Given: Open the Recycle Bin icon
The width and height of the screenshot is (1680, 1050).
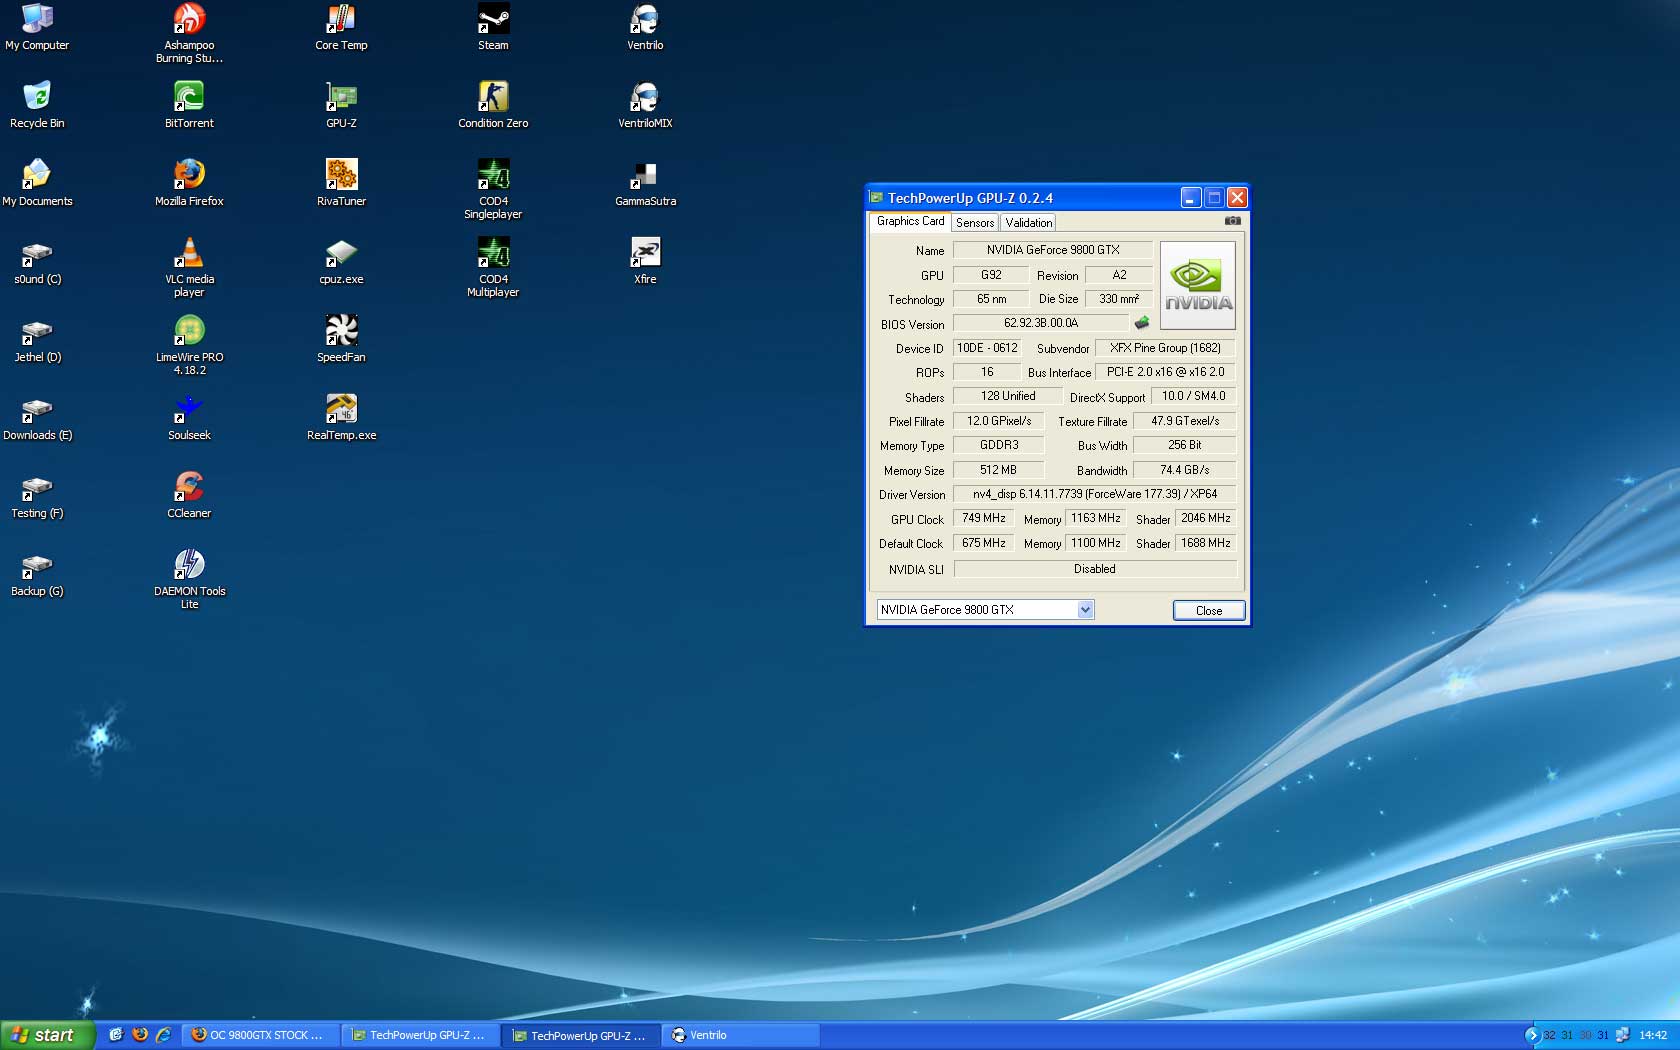Looking at the screenshot, I should click(x=37, y=105).
